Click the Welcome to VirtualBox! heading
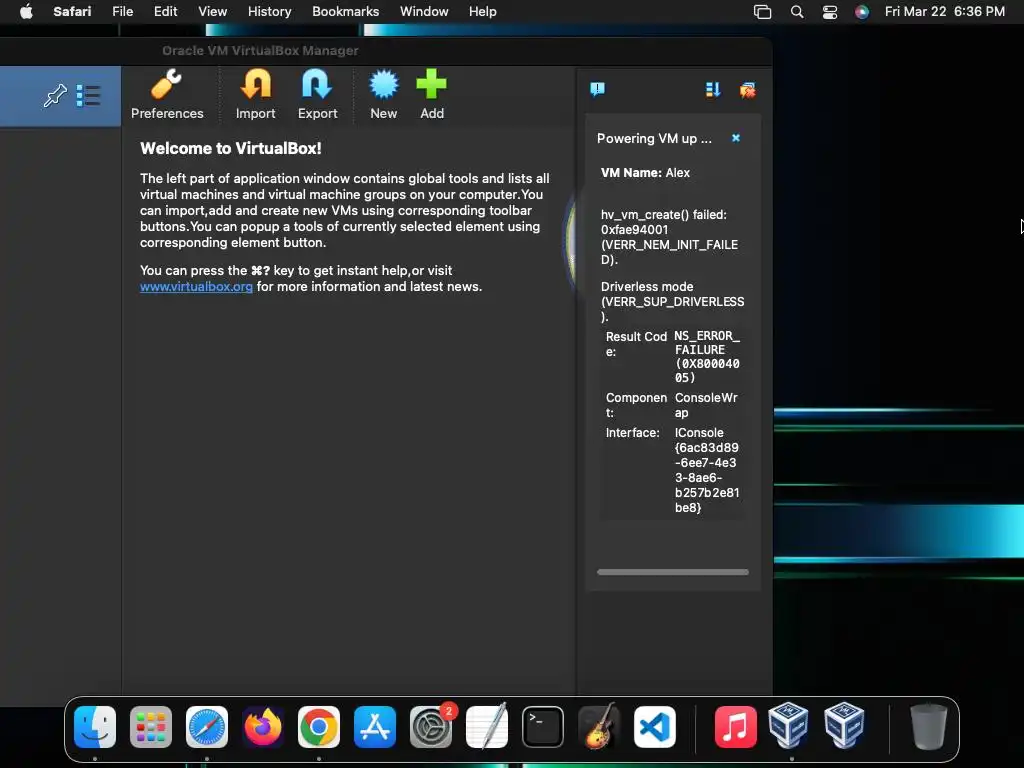The image size is (1024, 768). tap(231, 148)
